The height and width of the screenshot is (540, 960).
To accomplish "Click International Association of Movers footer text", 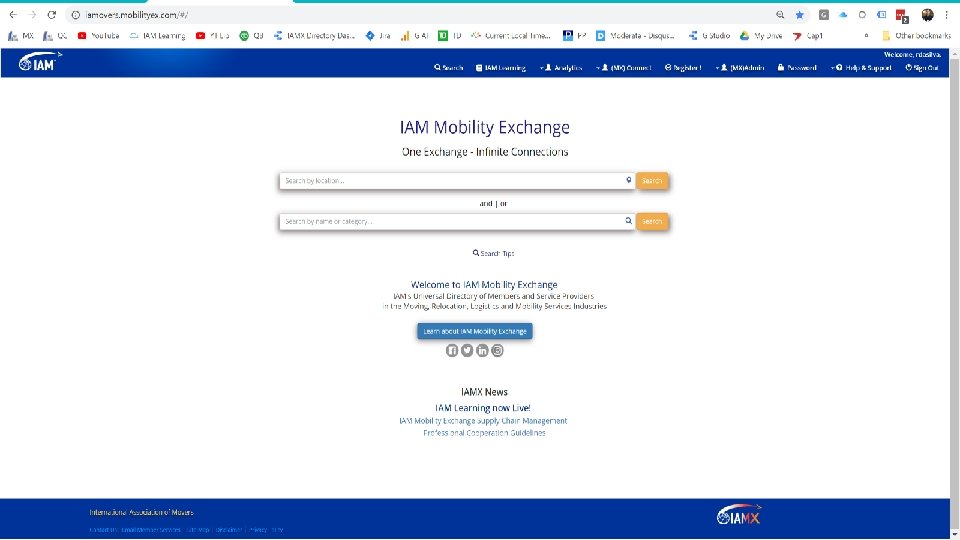I will tap(141, 512).
